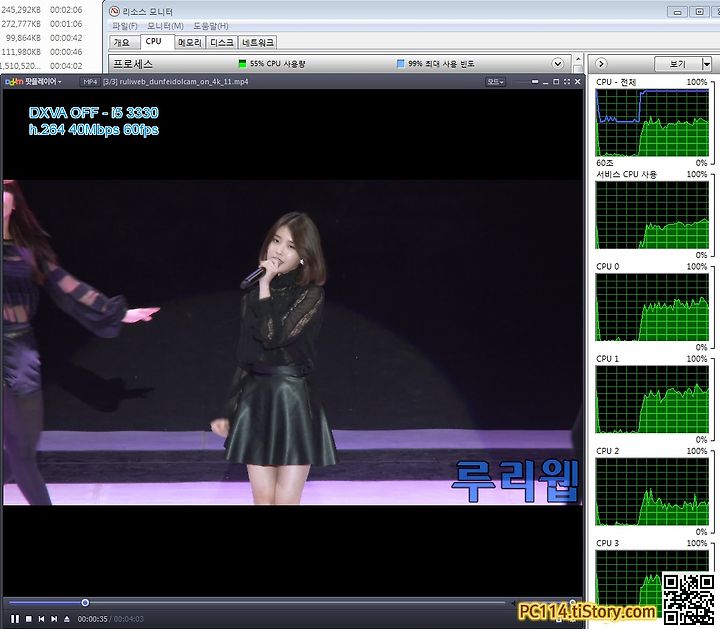The image size is (720, 629).
Task: Pause the video with the pause button
Action: click(x=15, y=619)
